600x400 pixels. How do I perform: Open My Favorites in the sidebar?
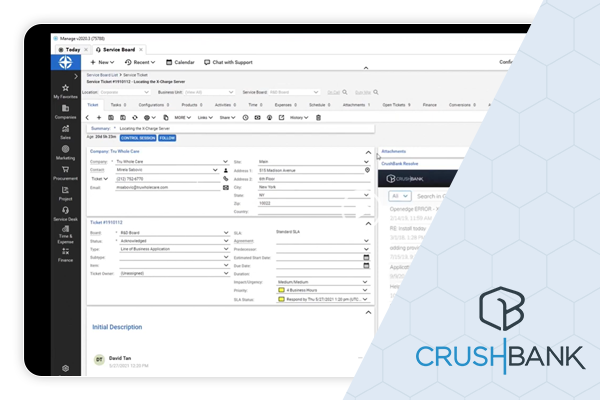65,91
